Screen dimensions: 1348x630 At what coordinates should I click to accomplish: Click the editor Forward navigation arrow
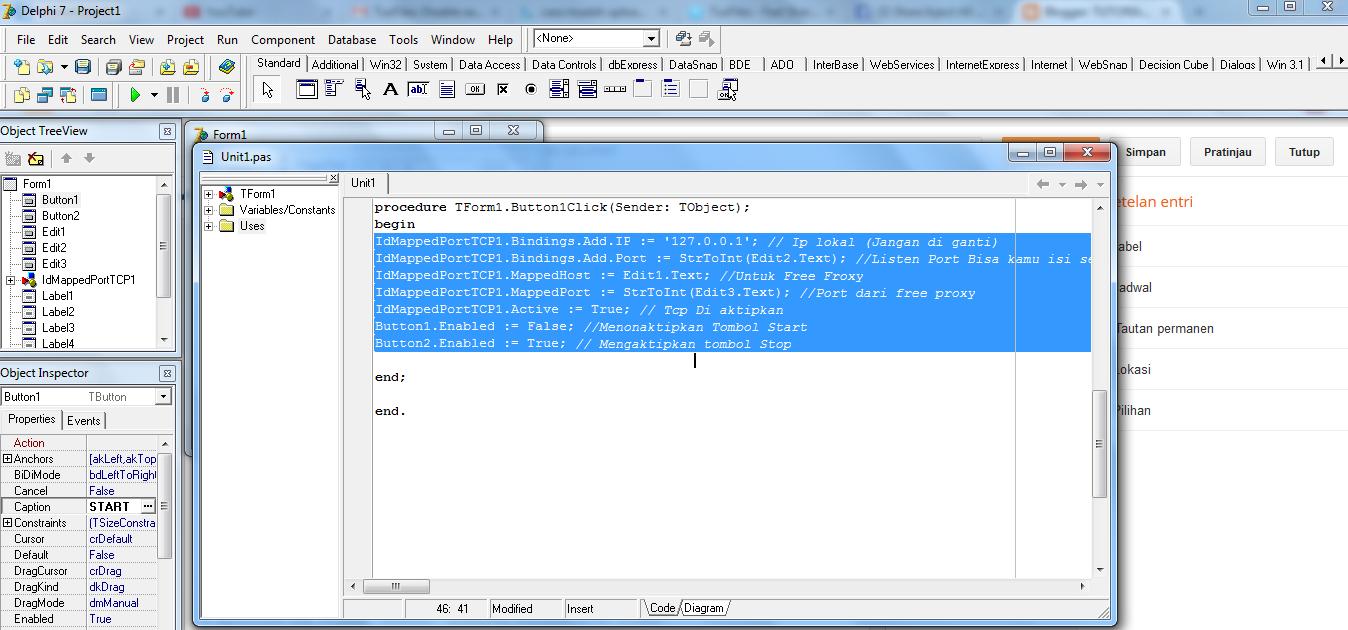pyautogui.click(x=1081, y=184)
